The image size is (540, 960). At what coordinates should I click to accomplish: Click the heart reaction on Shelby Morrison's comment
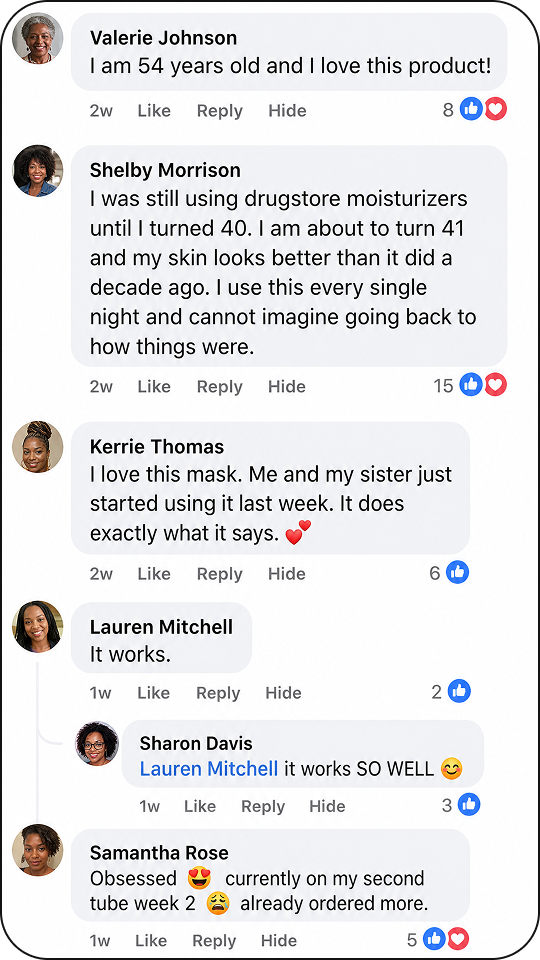pos(495,385)
